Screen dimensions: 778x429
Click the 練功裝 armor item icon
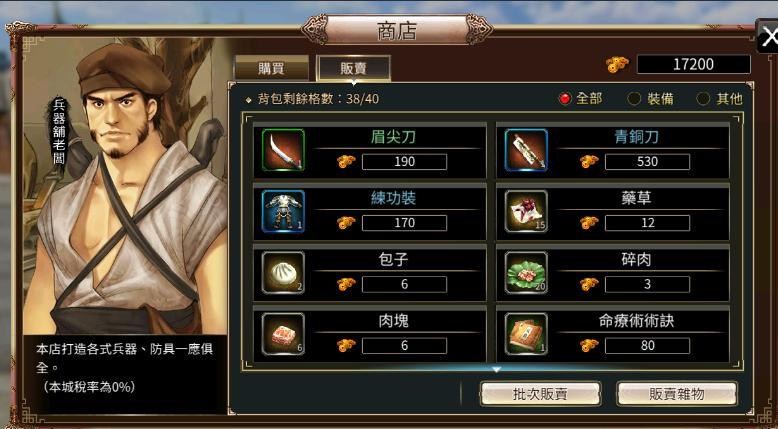283,211
